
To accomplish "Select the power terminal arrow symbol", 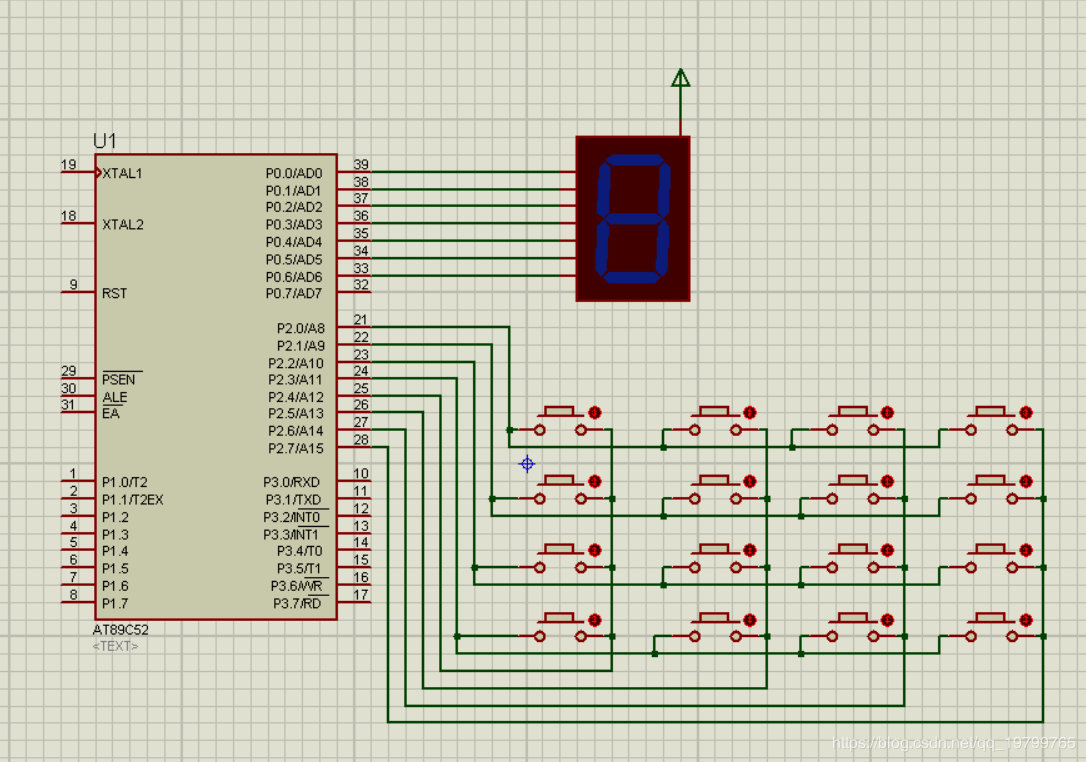I will (680, 78).
